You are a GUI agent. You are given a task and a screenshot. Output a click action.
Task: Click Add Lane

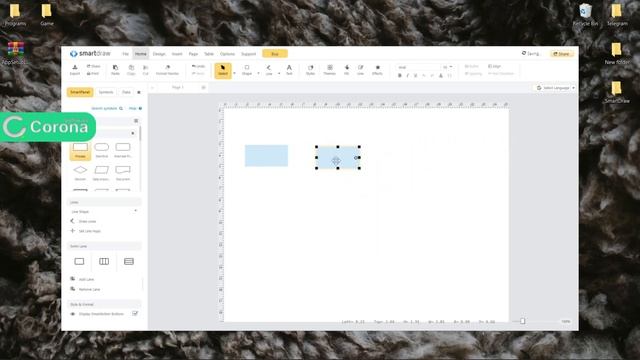point(82,279)
